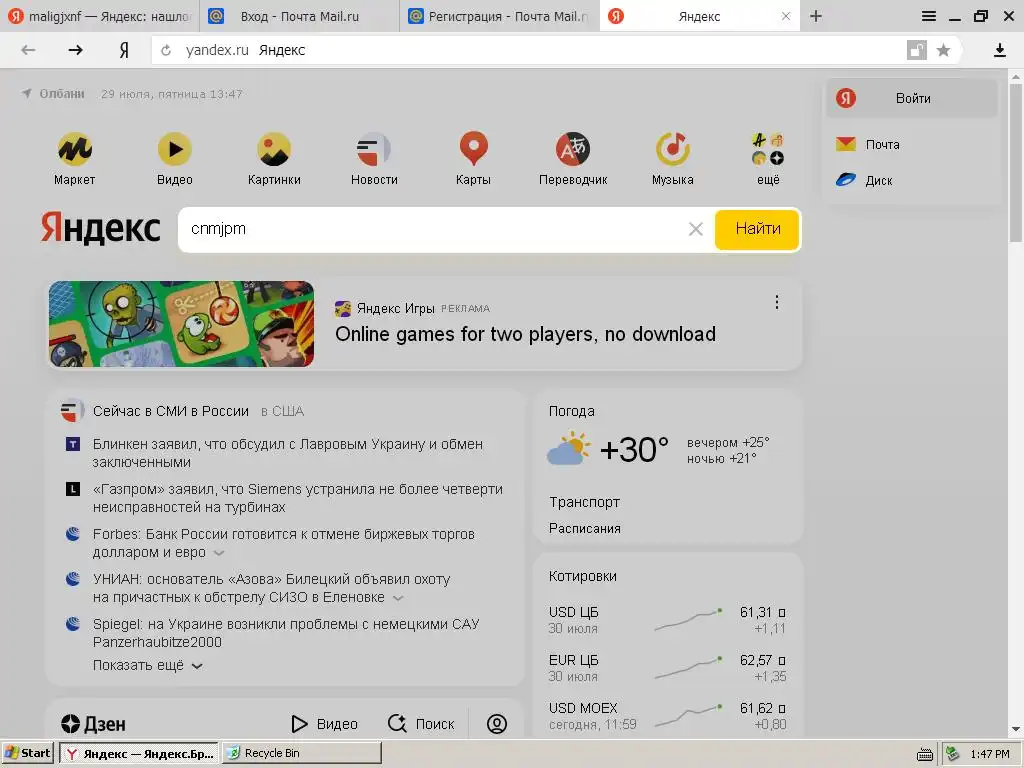1024x768 pixels.
Task: Switch to Вход - Почта Mail.ru tab
Action: (299, 16)
